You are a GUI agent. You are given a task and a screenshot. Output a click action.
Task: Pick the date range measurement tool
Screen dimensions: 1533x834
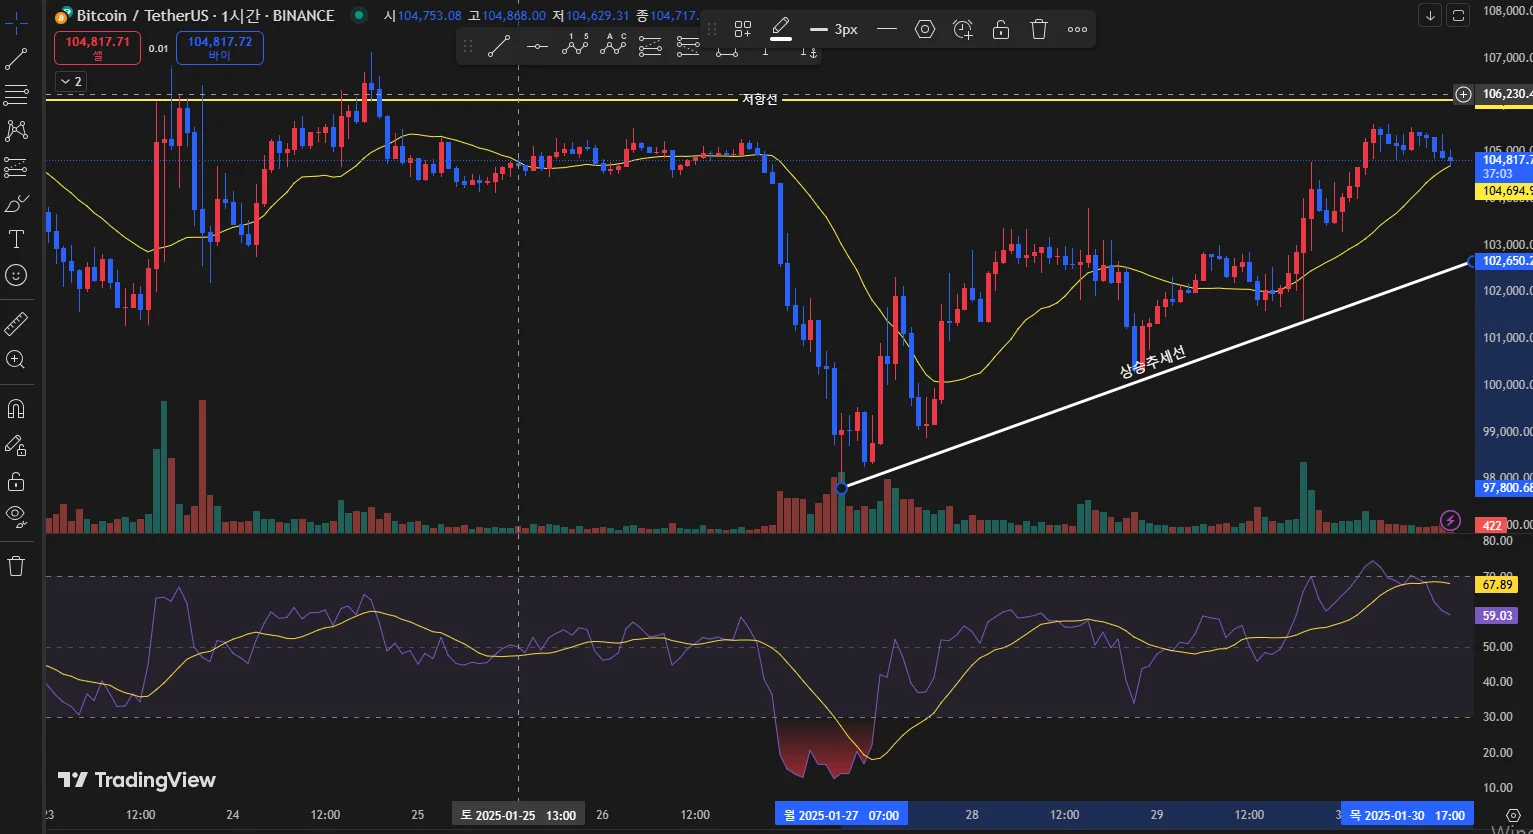[727, 50]
